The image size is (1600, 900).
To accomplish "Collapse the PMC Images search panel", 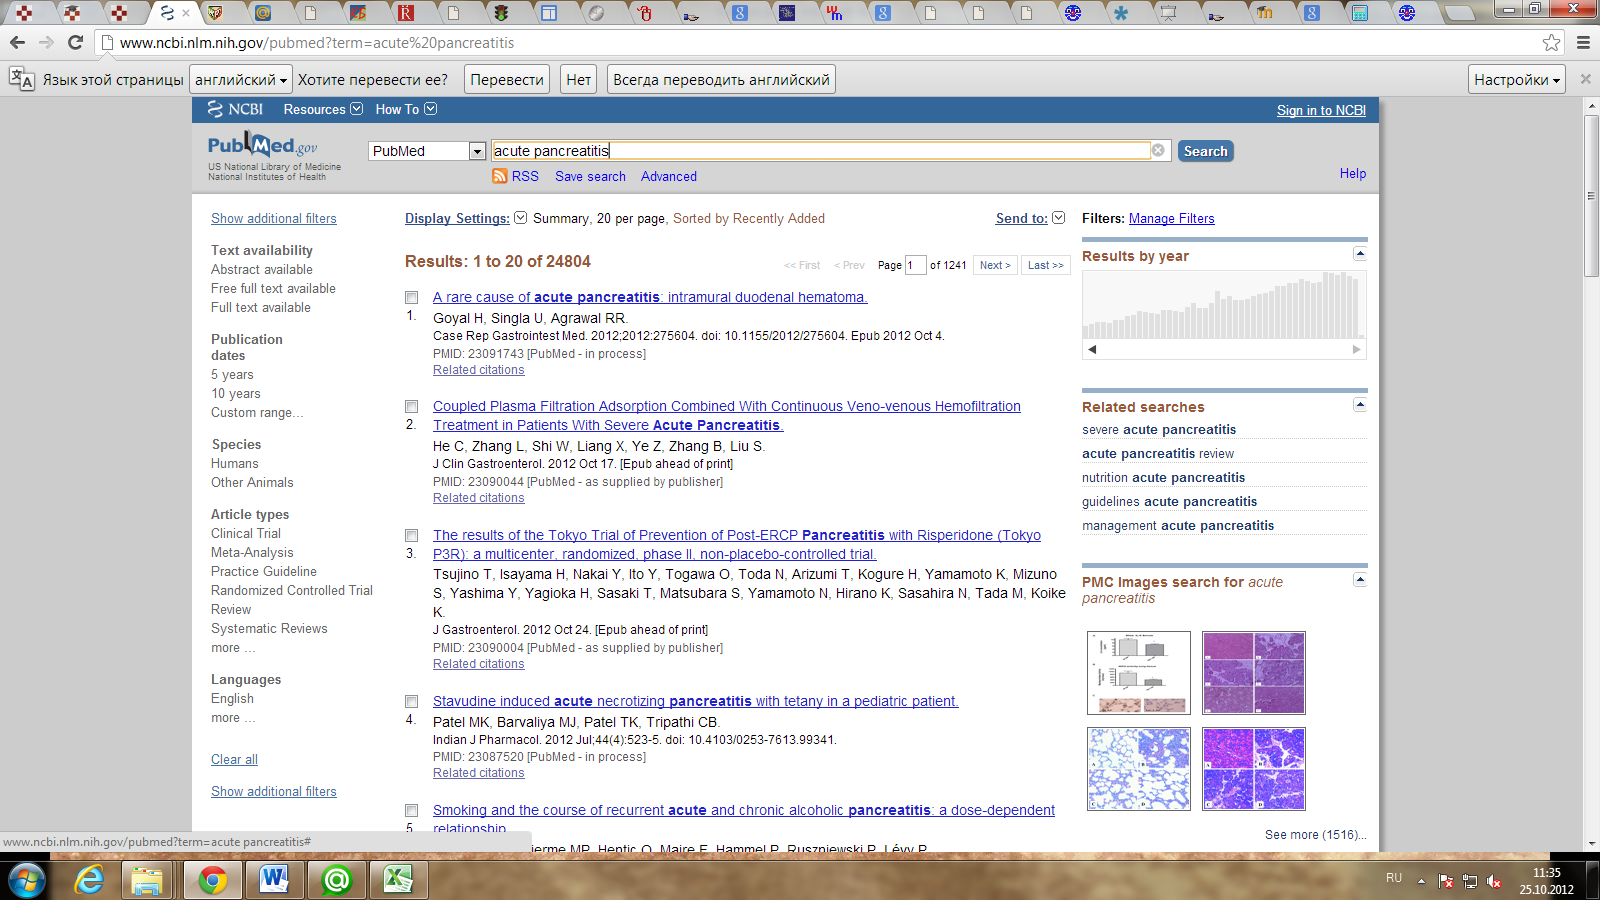I will point(1360,579).
